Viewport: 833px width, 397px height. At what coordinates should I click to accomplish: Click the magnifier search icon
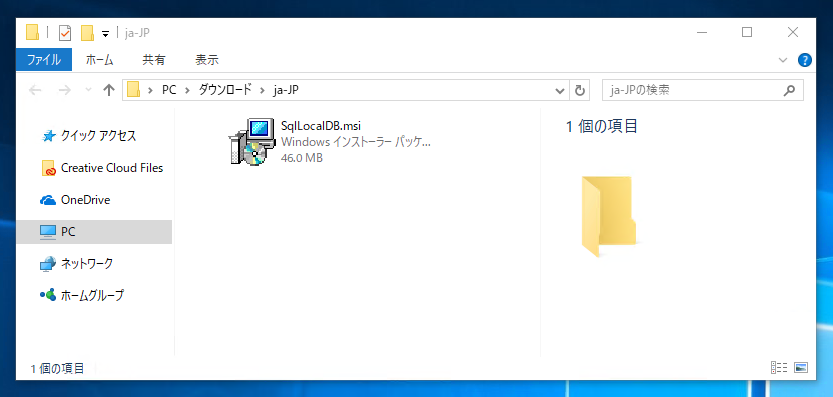click(789, 90)
